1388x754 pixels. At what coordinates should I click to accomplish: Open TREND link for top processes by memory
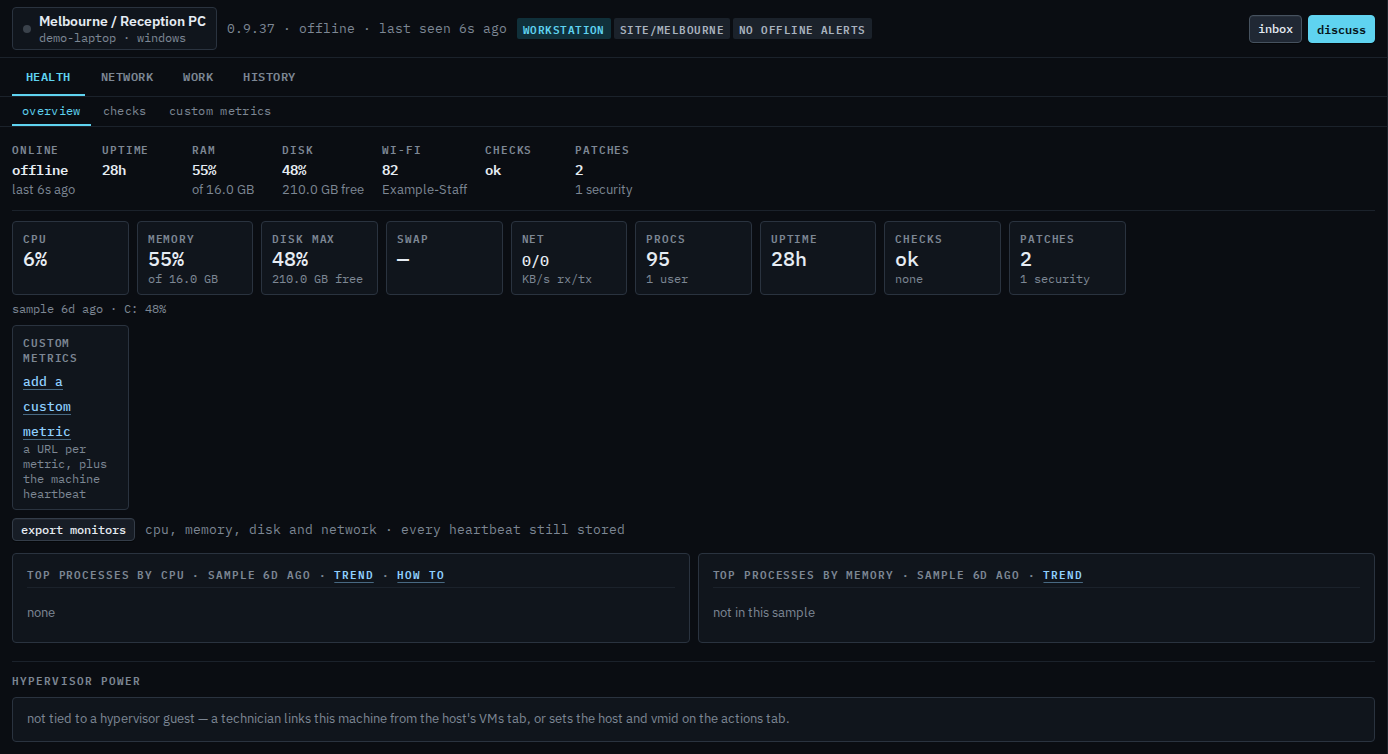tap(1062, 575)
